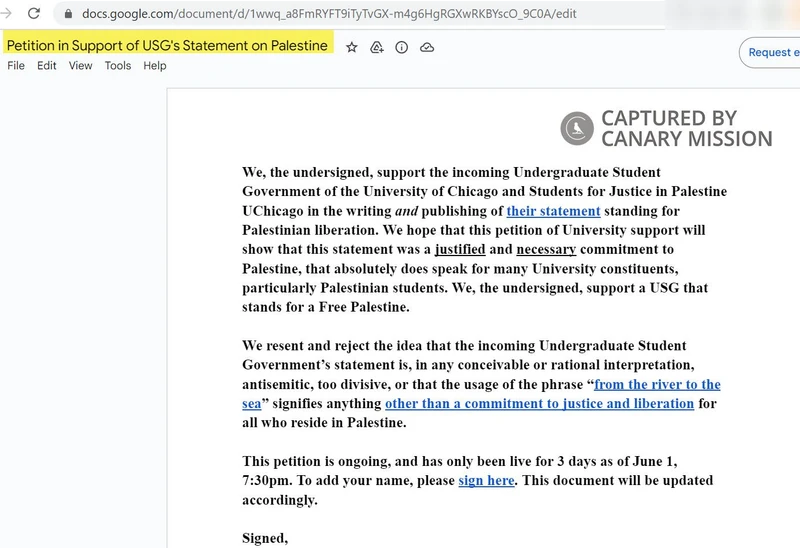Screen dimensions: 800x548
Task: Click the text 'all who reside in Palestine.'
Action: pyautogui.click(x=324, y=423)
